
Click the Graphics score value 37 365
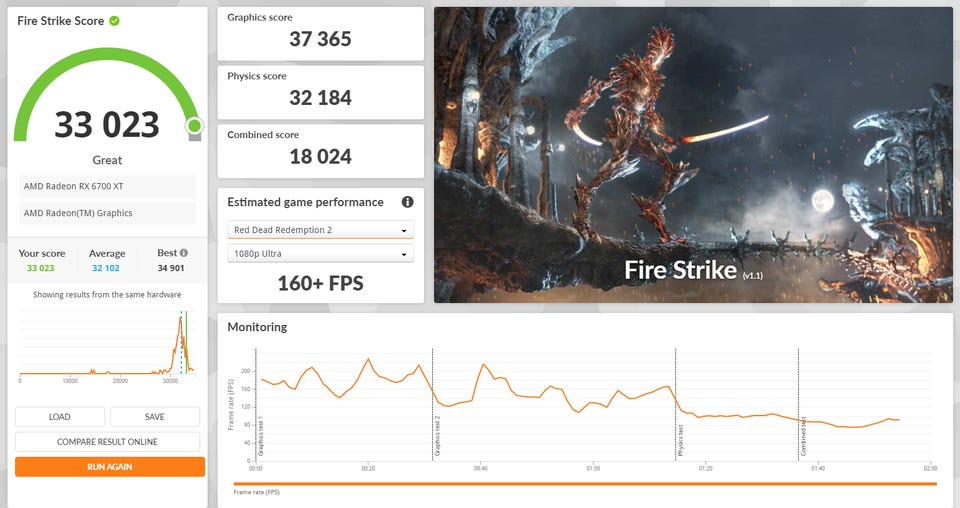320,39
